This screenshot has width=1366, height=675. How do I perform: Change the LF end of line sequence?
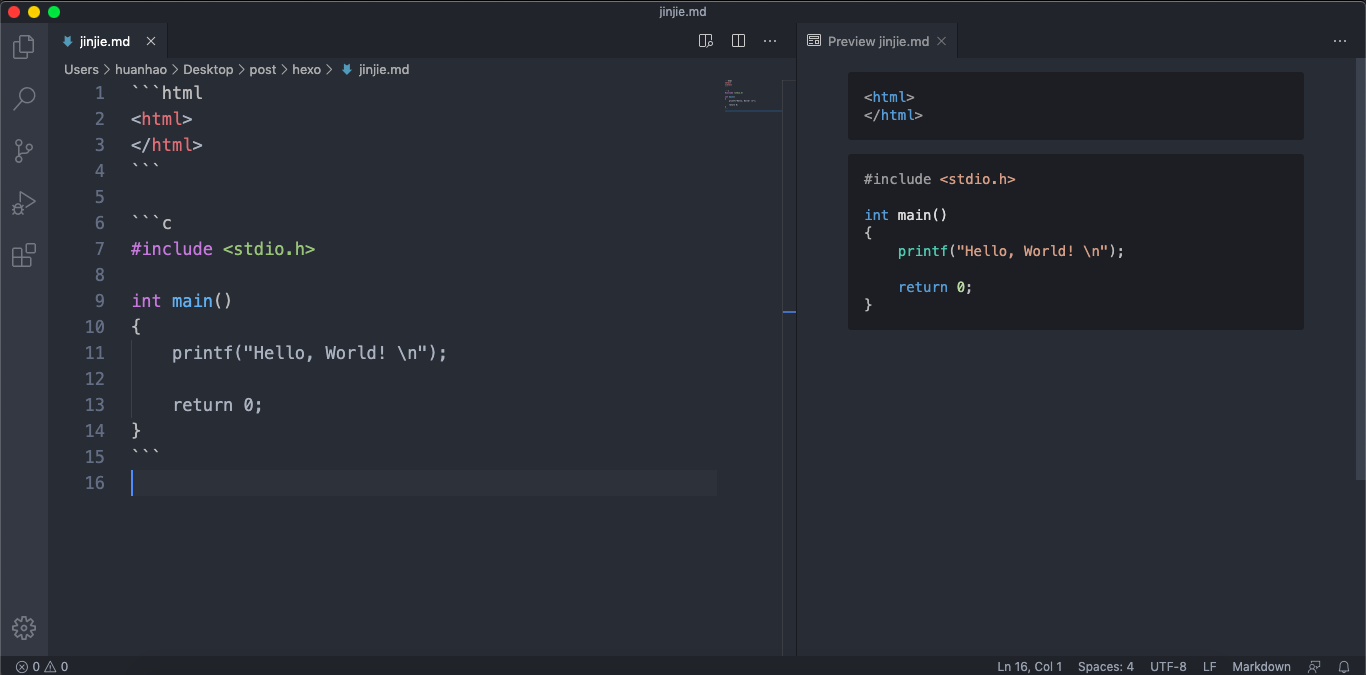pos(1210,666)
